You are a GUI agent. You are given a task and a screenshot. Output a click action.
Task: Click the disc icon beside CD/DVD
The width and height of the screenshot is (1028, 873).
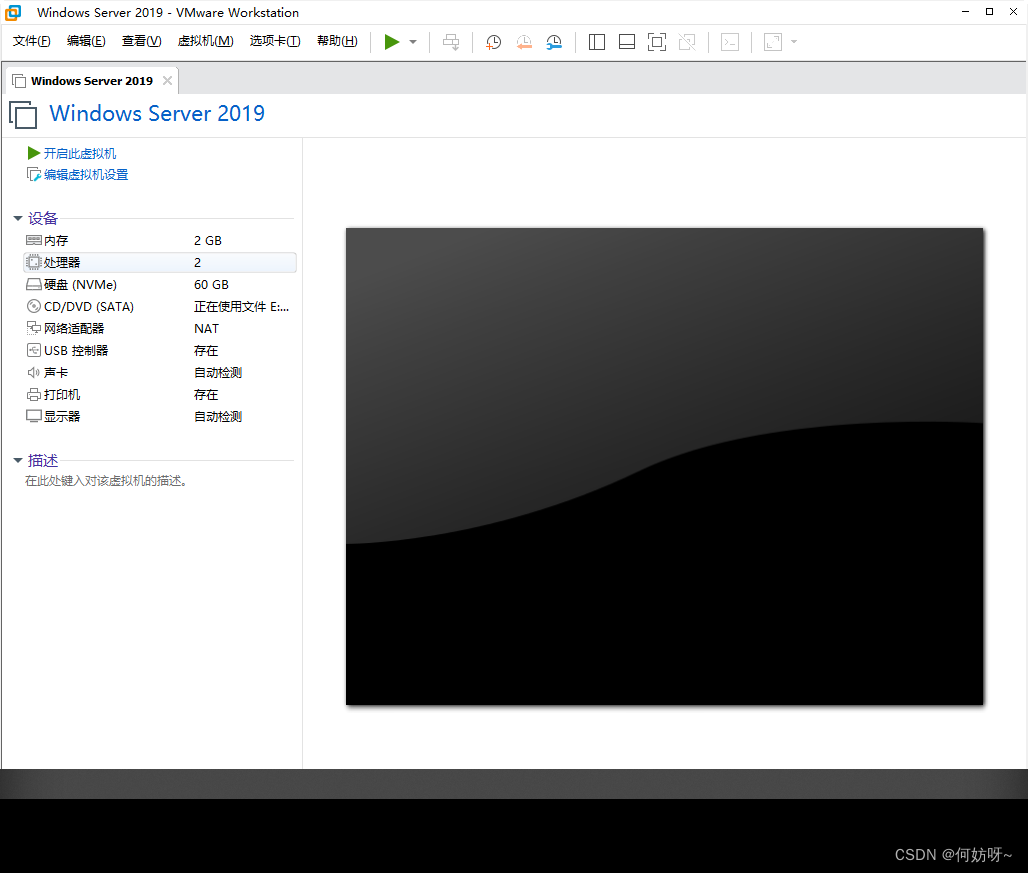(33, 306)
